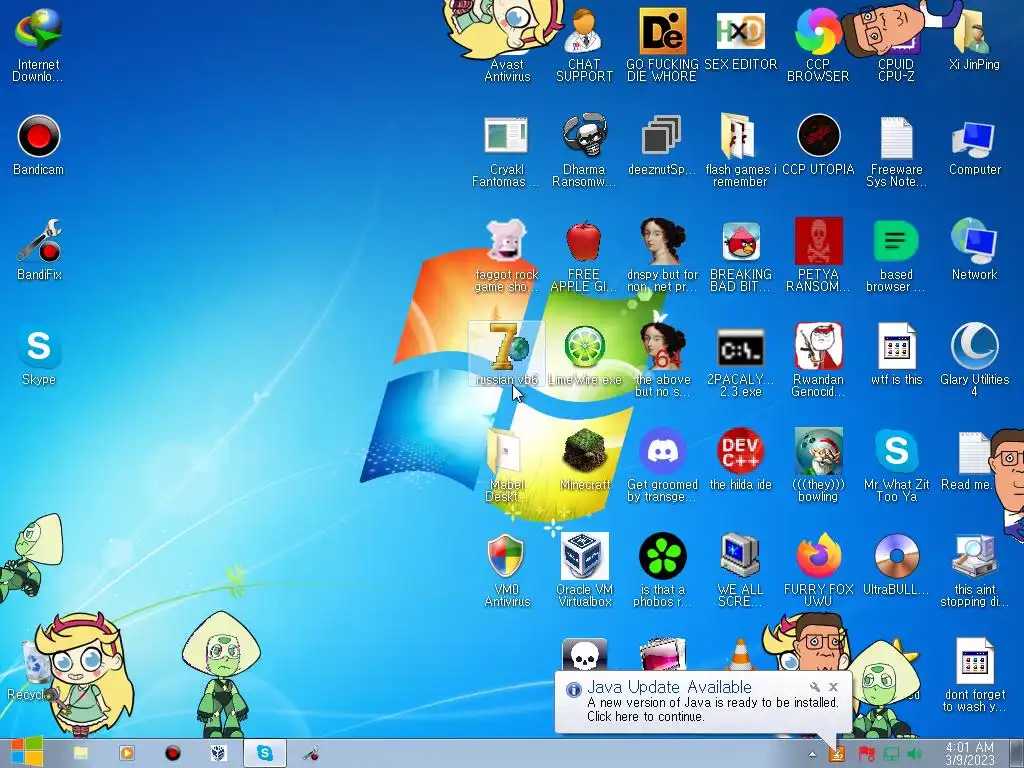Click the Freeware Sys Note... file icon
This screenshot has width=1024, height=768.
click(896, 152)
